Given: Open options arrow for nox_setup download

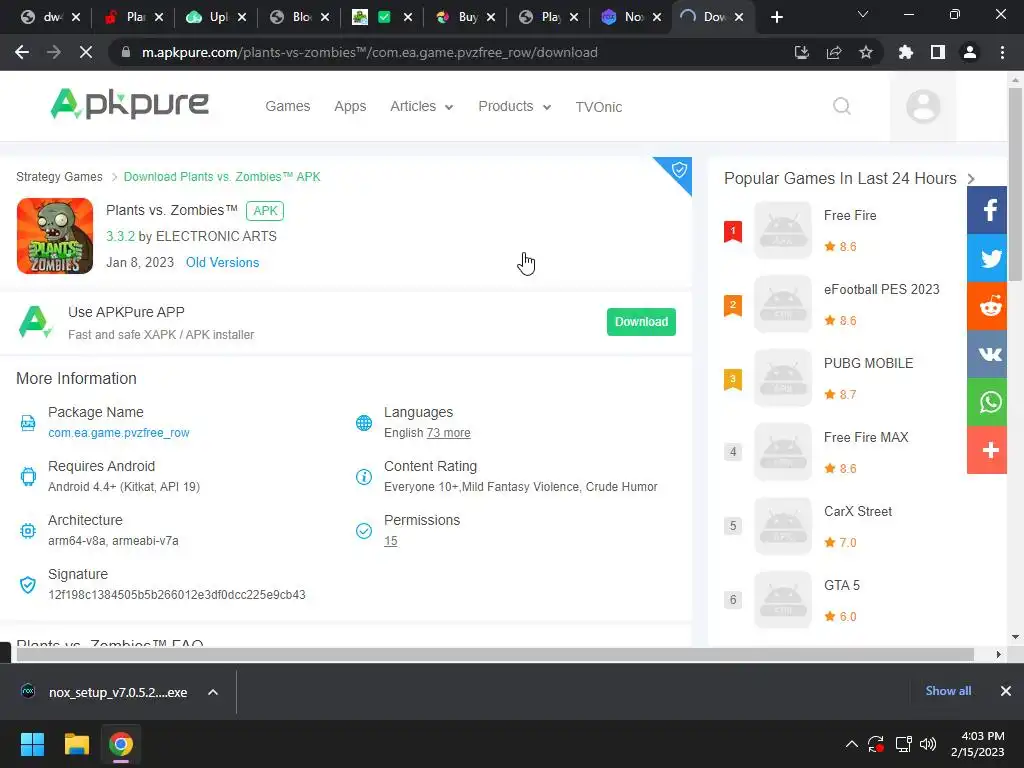Looking at the screenshot, I should coord(213,692).
